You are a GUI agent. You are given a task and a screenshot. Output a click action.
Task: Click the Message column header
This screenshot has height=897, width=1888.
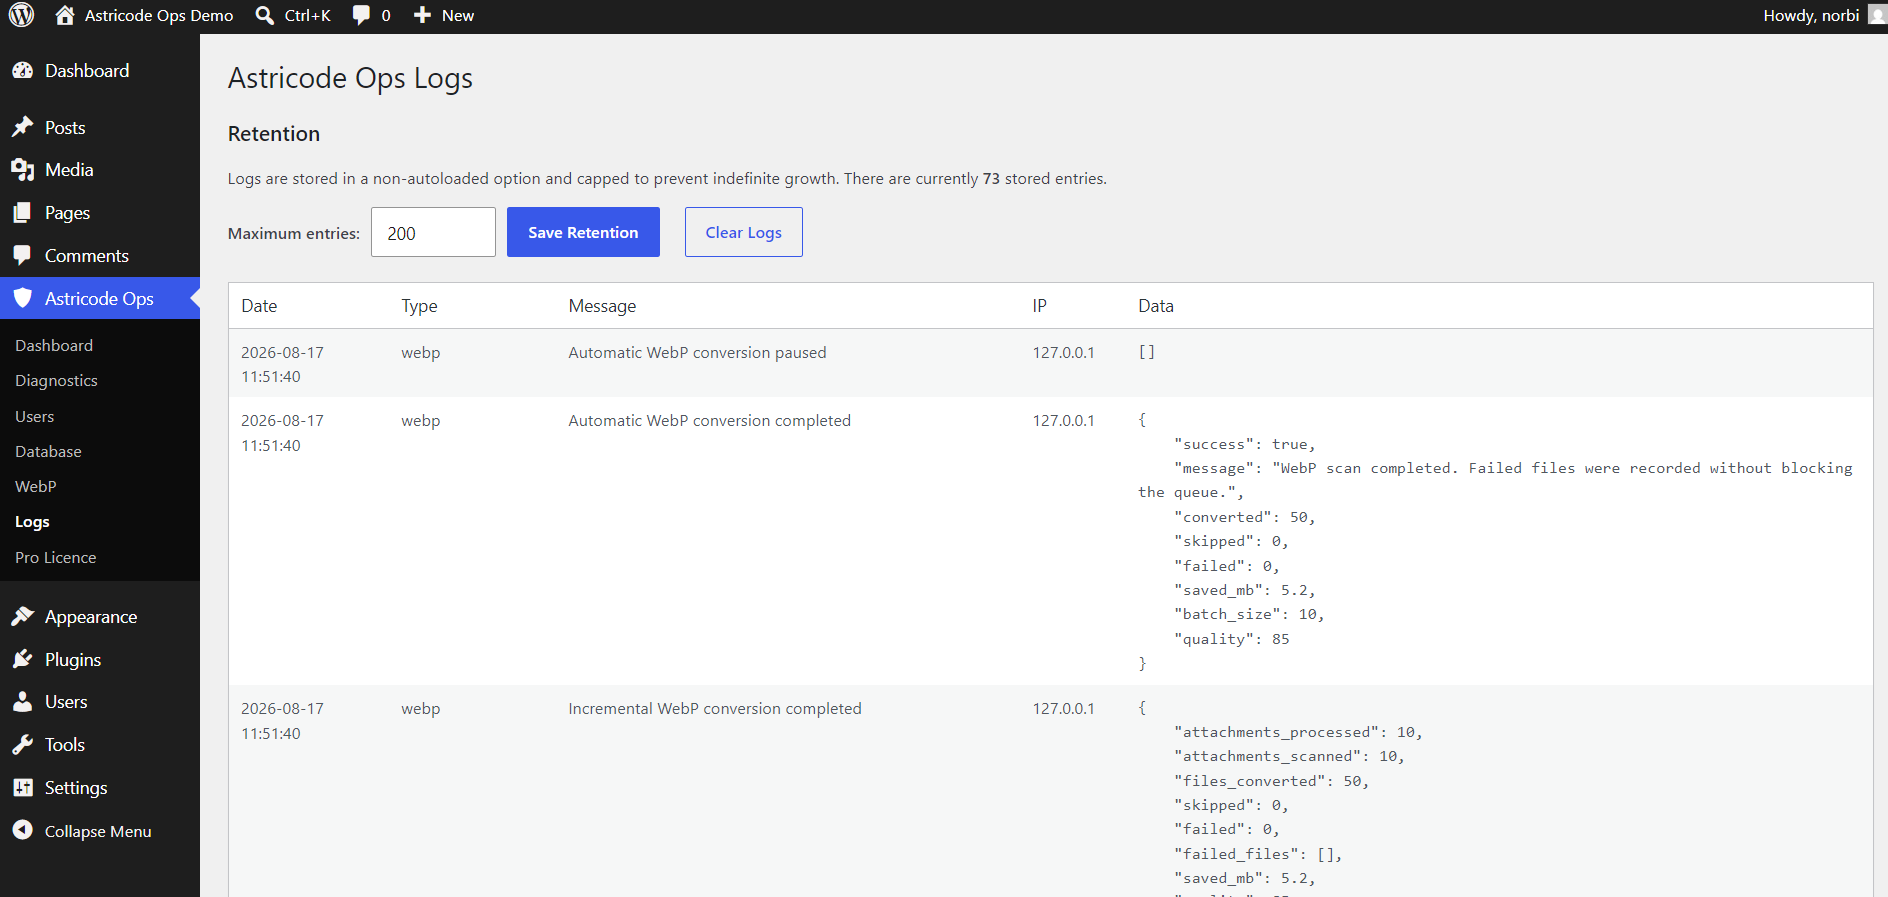[602, 306]
